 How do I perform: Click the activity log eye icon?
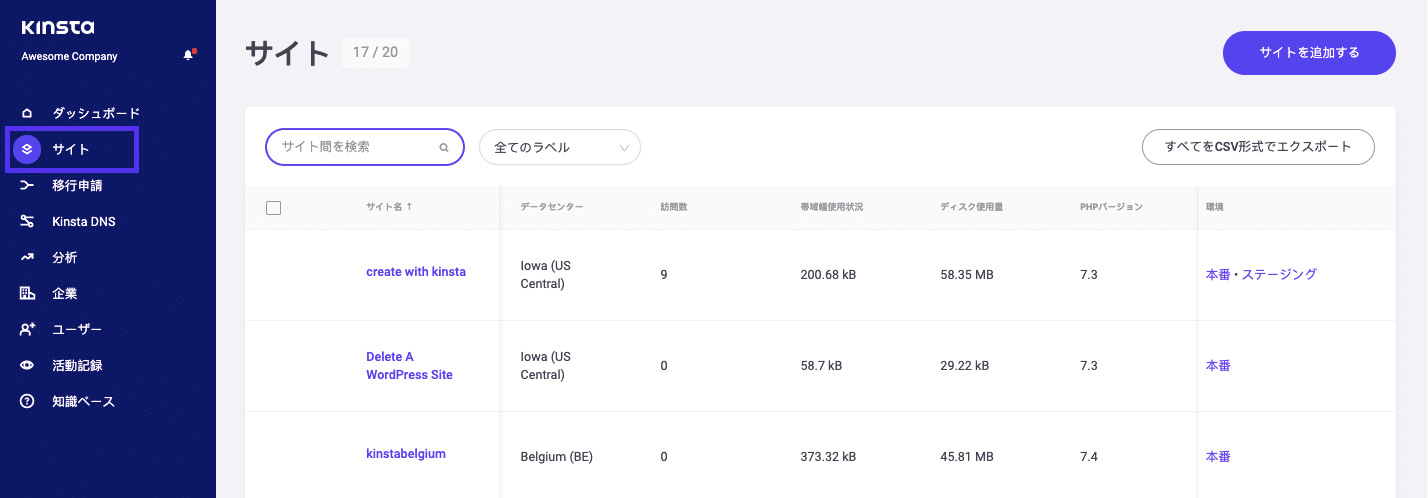click(x=27, y=365)
